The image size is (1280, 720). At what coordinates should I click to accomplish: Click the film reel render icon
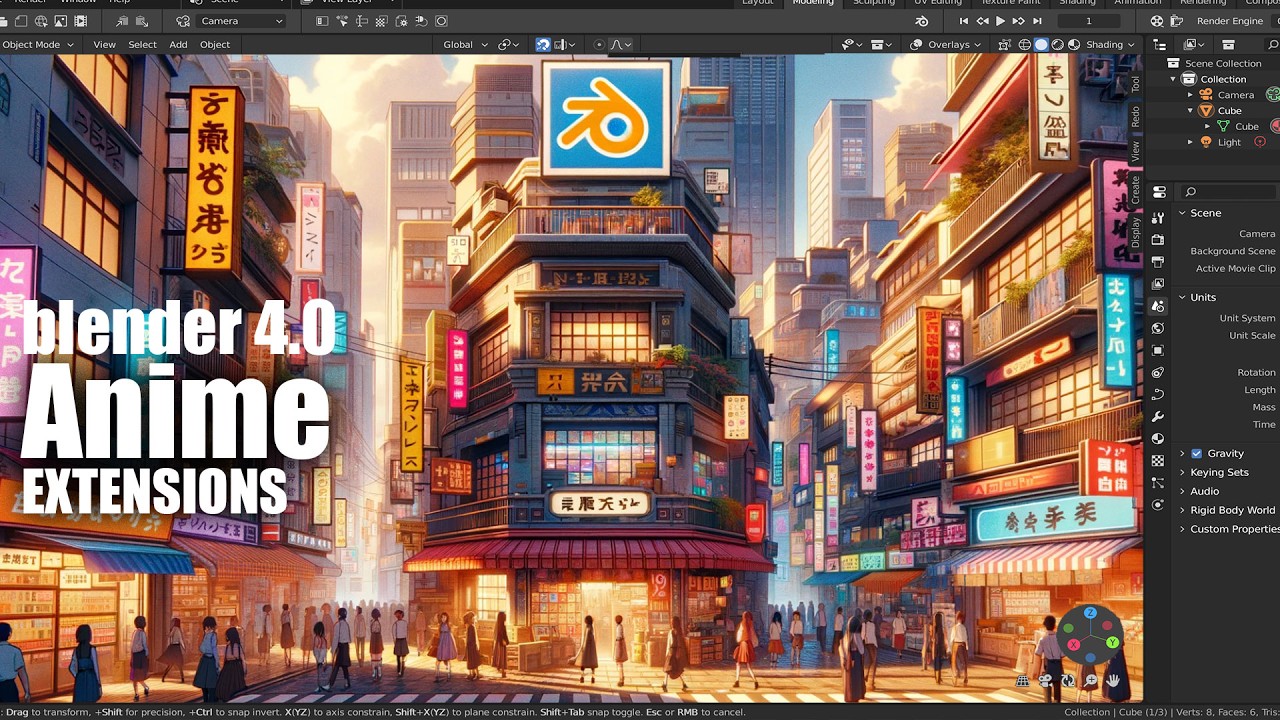1157,21
